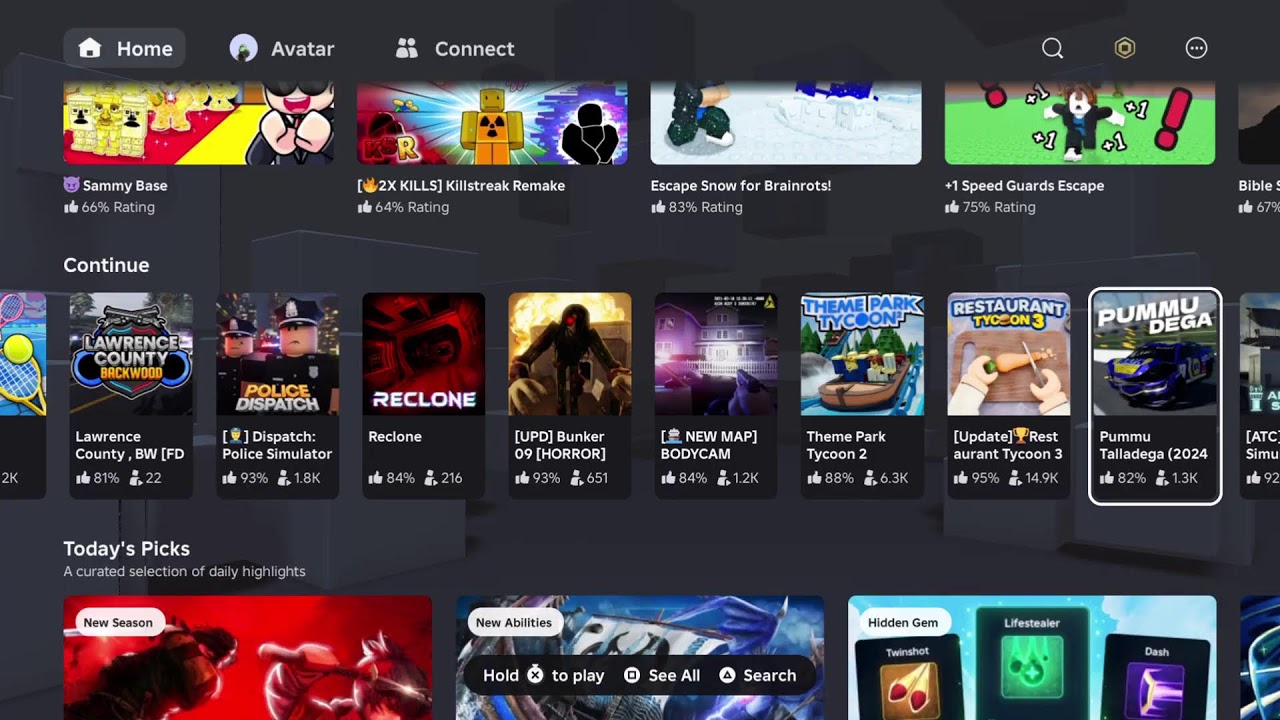This screenshot has height=720, width=1280.
Task: Click the '64% Rating' text
Action: click(x=412, y=207)
